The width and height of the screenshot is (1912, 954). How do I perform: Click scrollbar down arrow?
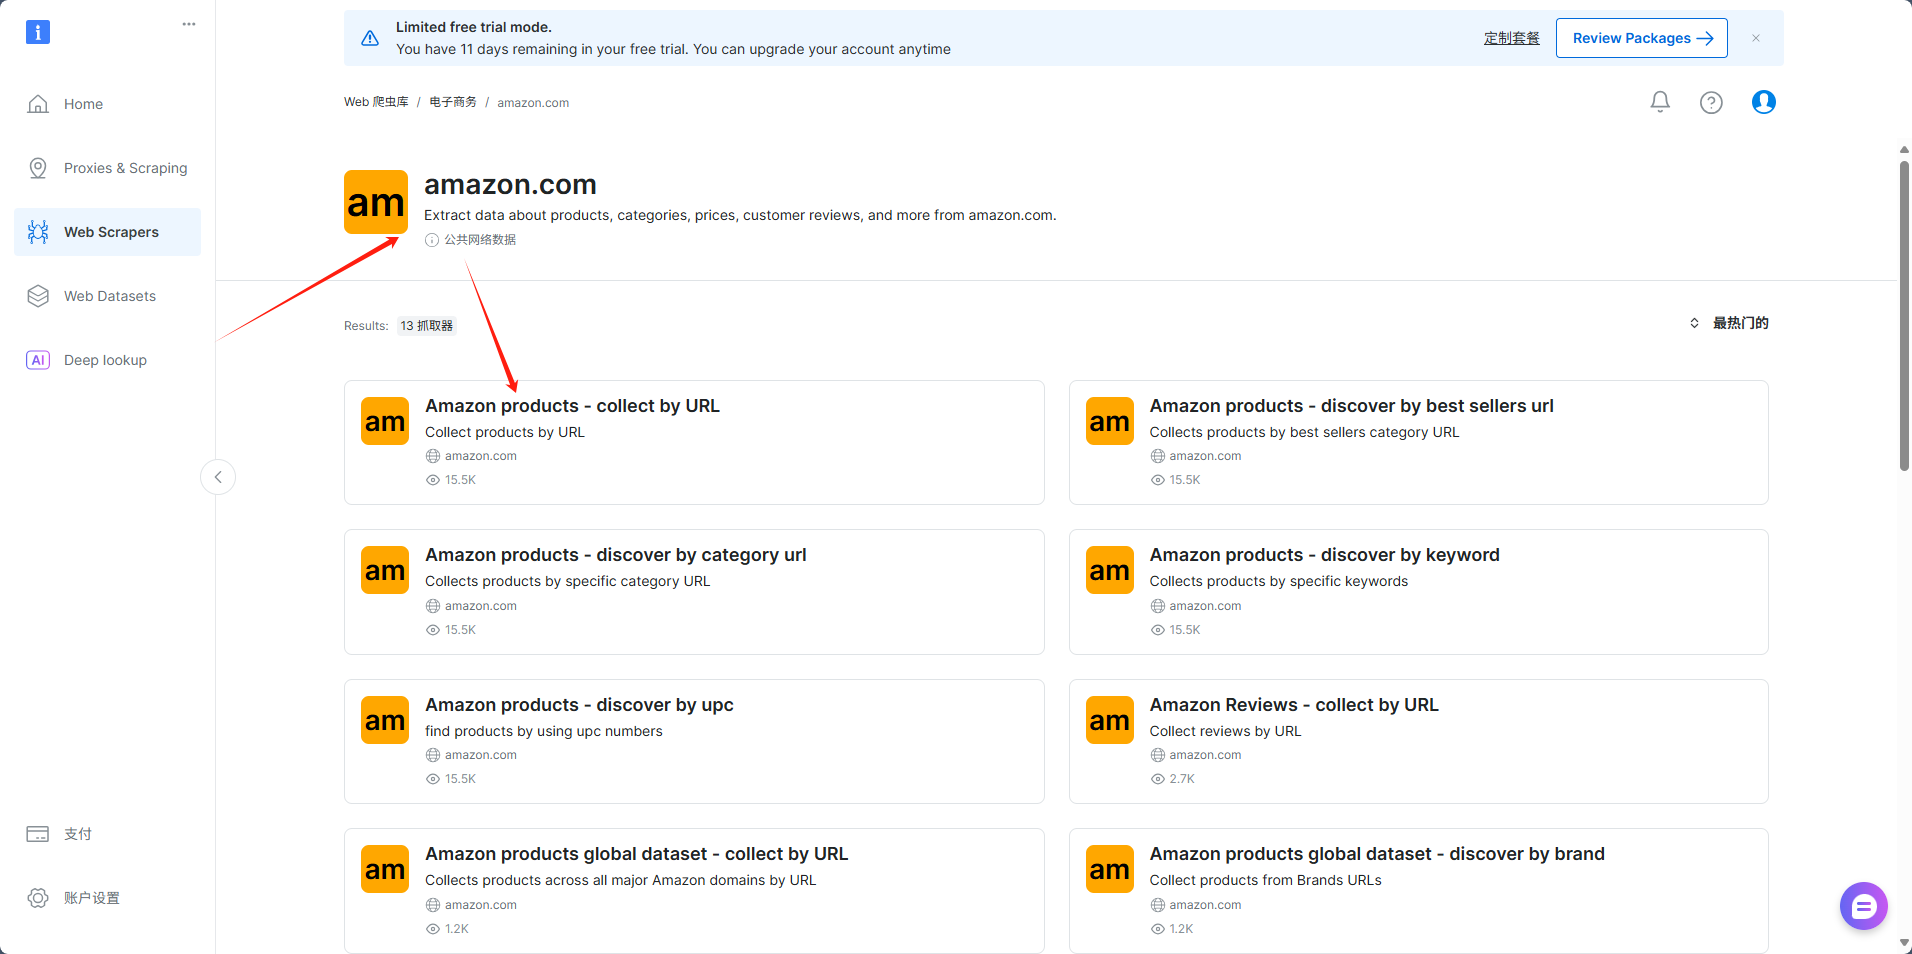pos(1904,943)
